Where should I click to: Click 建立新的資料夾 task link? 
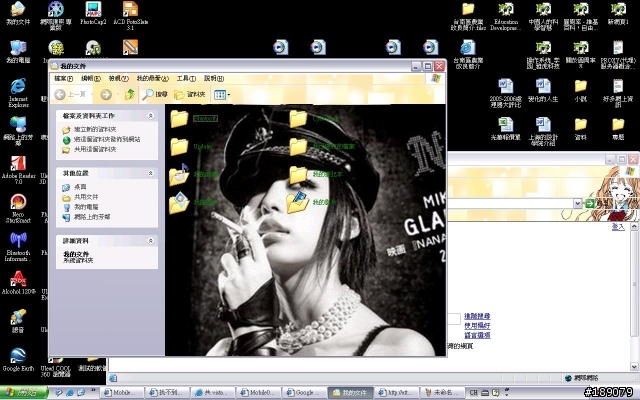tap(95, 129)
